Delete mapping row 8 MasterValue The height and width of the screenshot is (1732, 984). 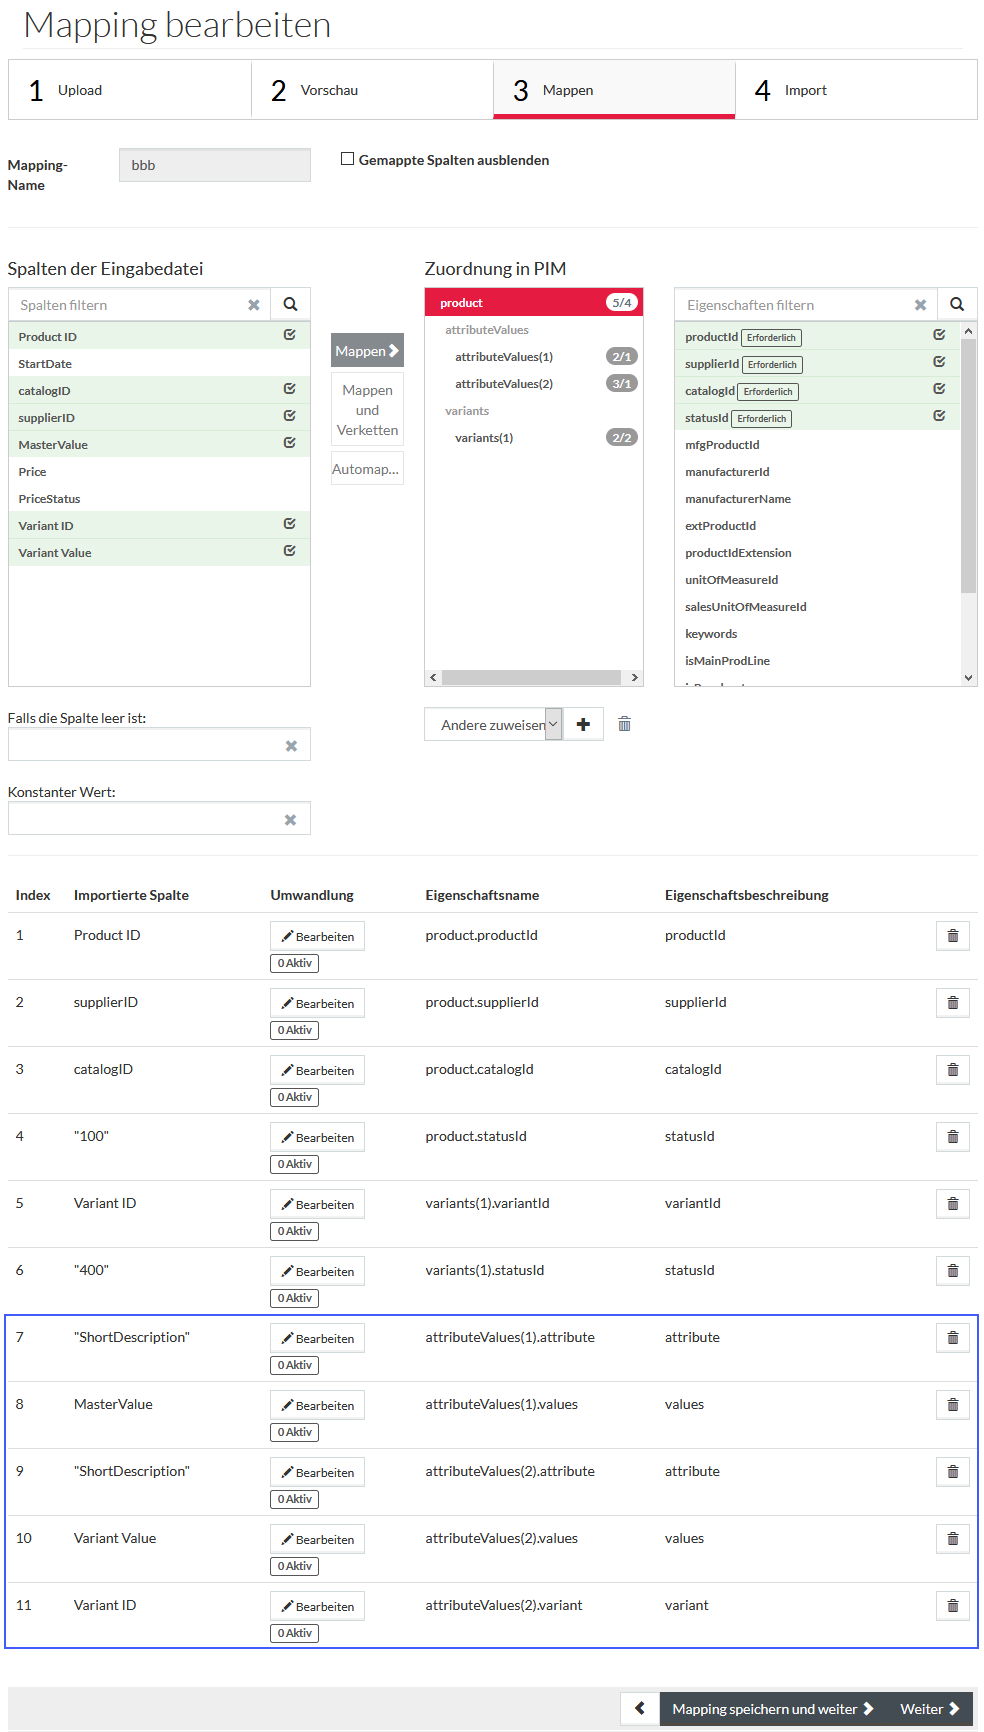click(953, 1405)
